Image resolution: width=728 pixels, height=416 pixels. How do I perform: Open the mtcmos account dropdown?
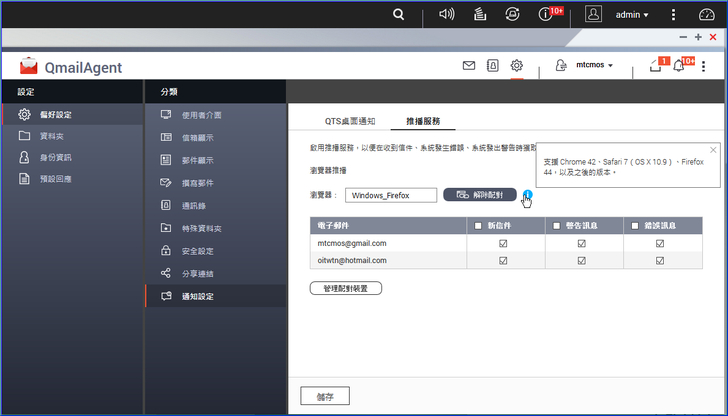tap(595, 66)
